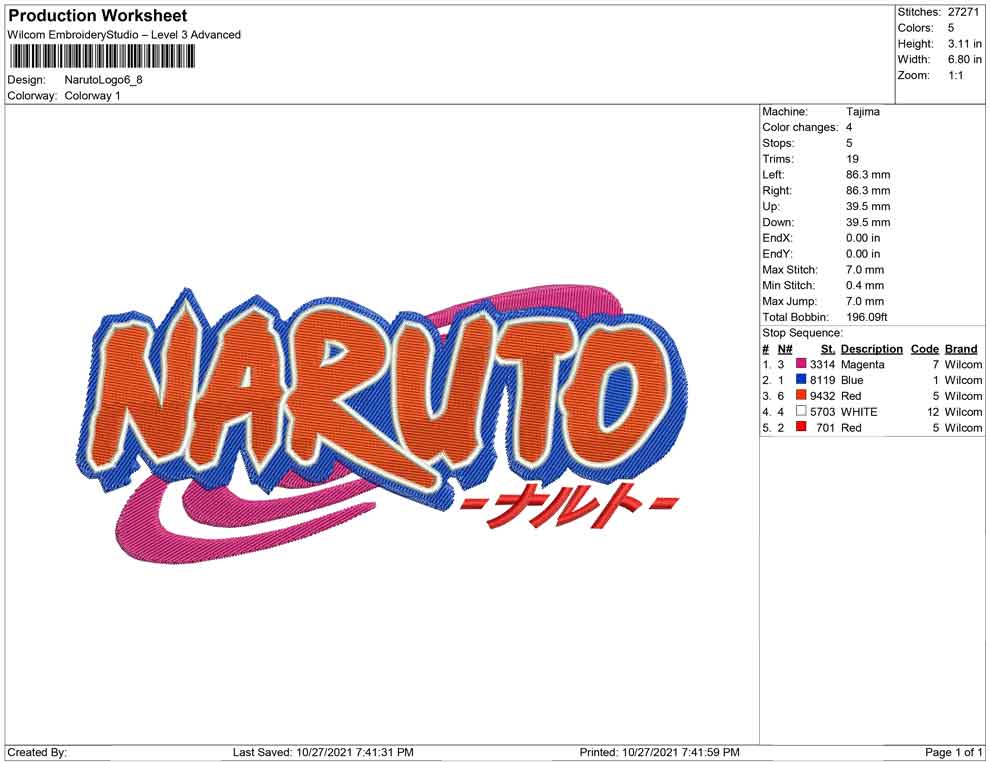990x762 pixels.
Task: Click the 'Brand' column header
Action: 961,348
